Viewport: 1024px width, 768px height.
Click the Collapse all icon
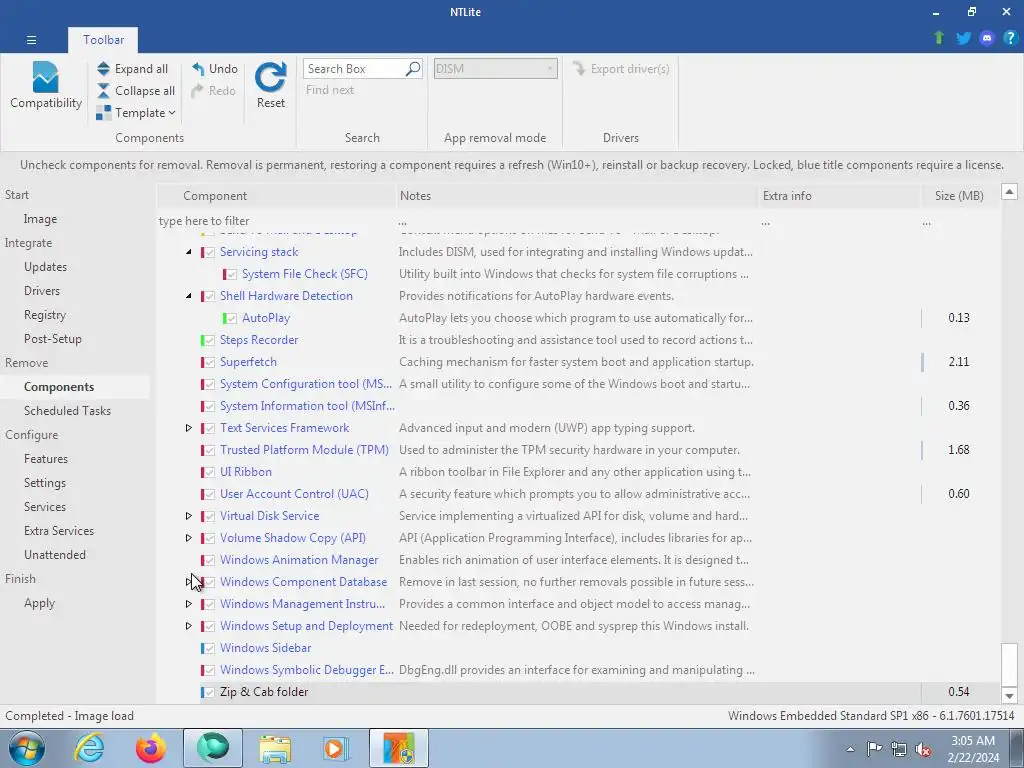pos(103,91)
